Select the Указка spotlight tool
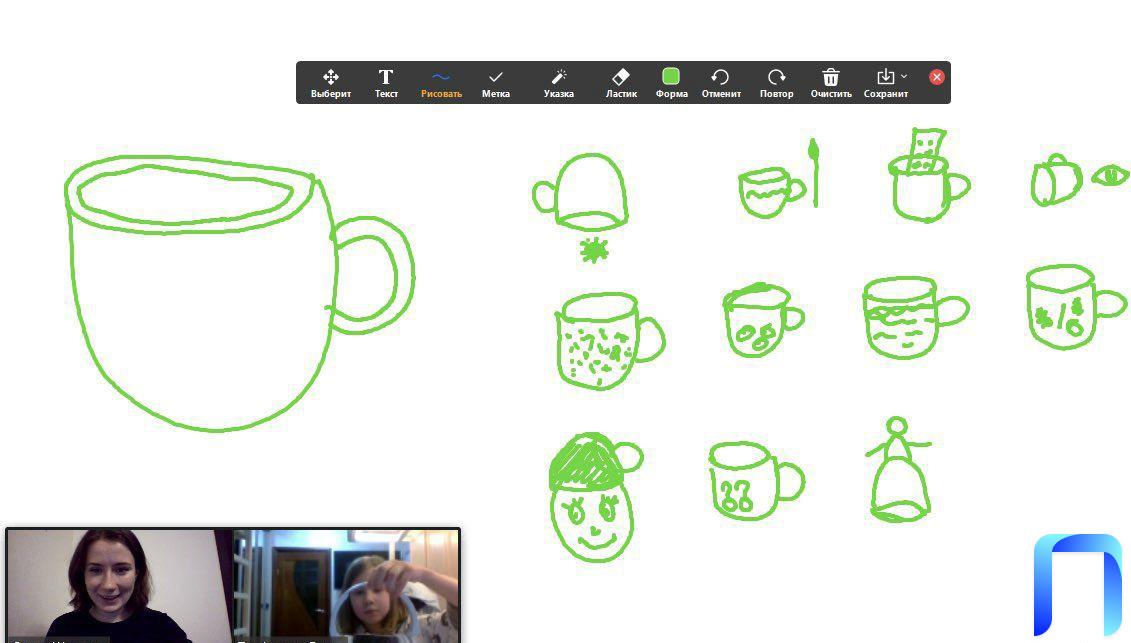The image size is (1131, 643). (558, 83)
